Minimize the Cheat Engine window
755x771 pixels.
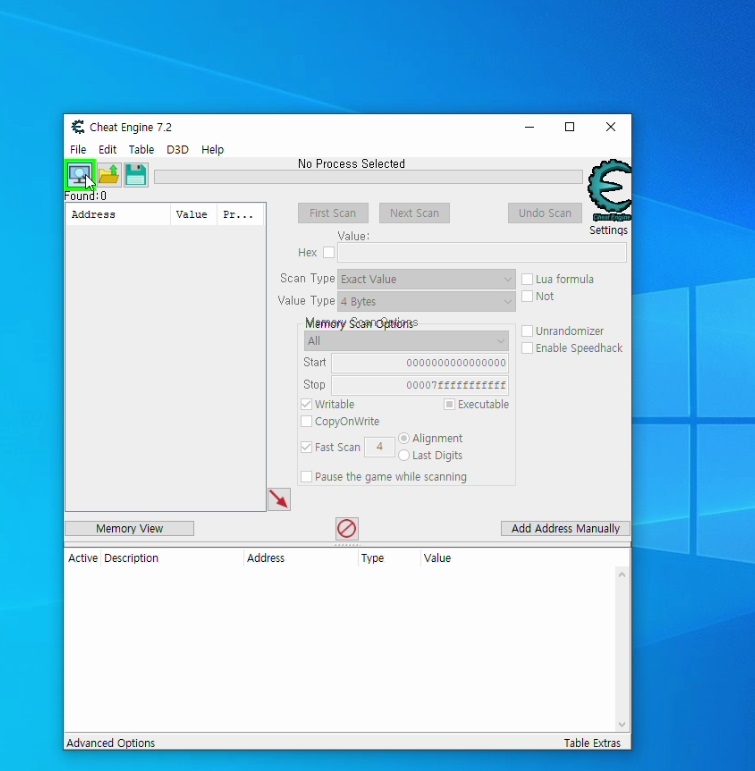[529, 127]
